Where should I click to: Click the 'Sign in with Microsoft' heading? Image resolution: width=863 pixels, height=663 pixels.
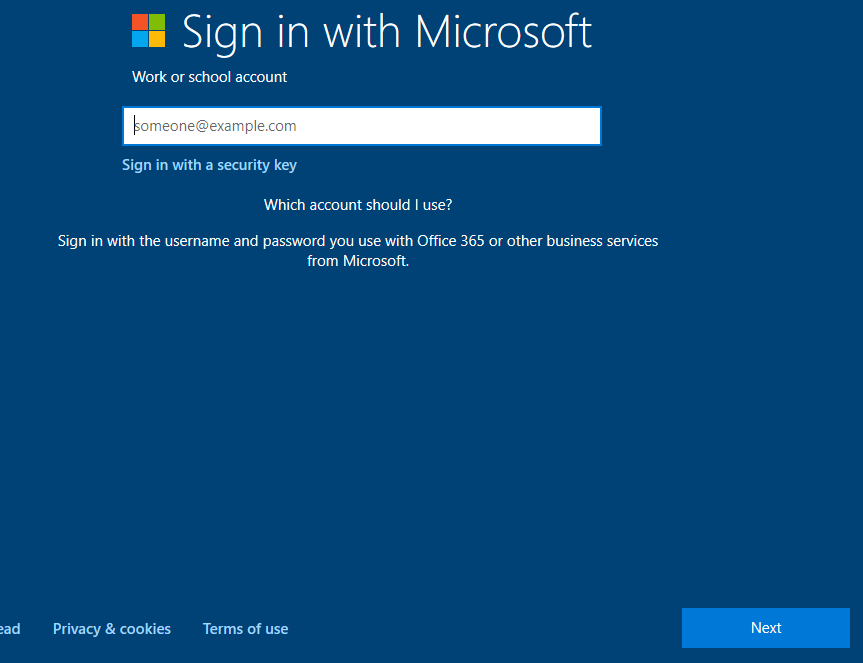coord(387,32)
